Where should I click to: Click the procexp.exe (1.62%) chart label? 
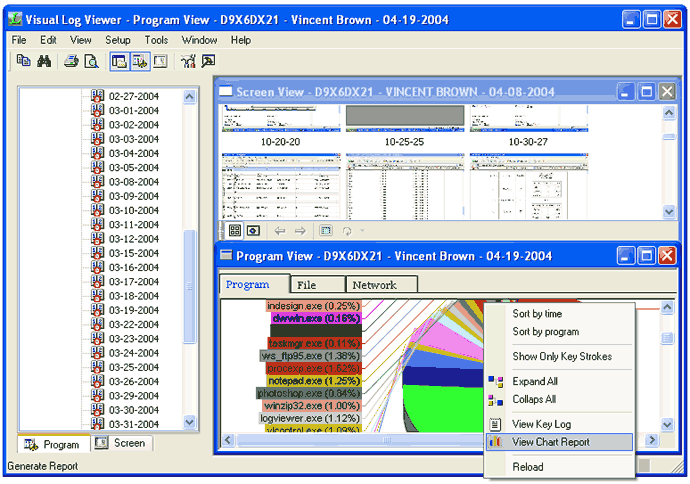coord(313,368)
